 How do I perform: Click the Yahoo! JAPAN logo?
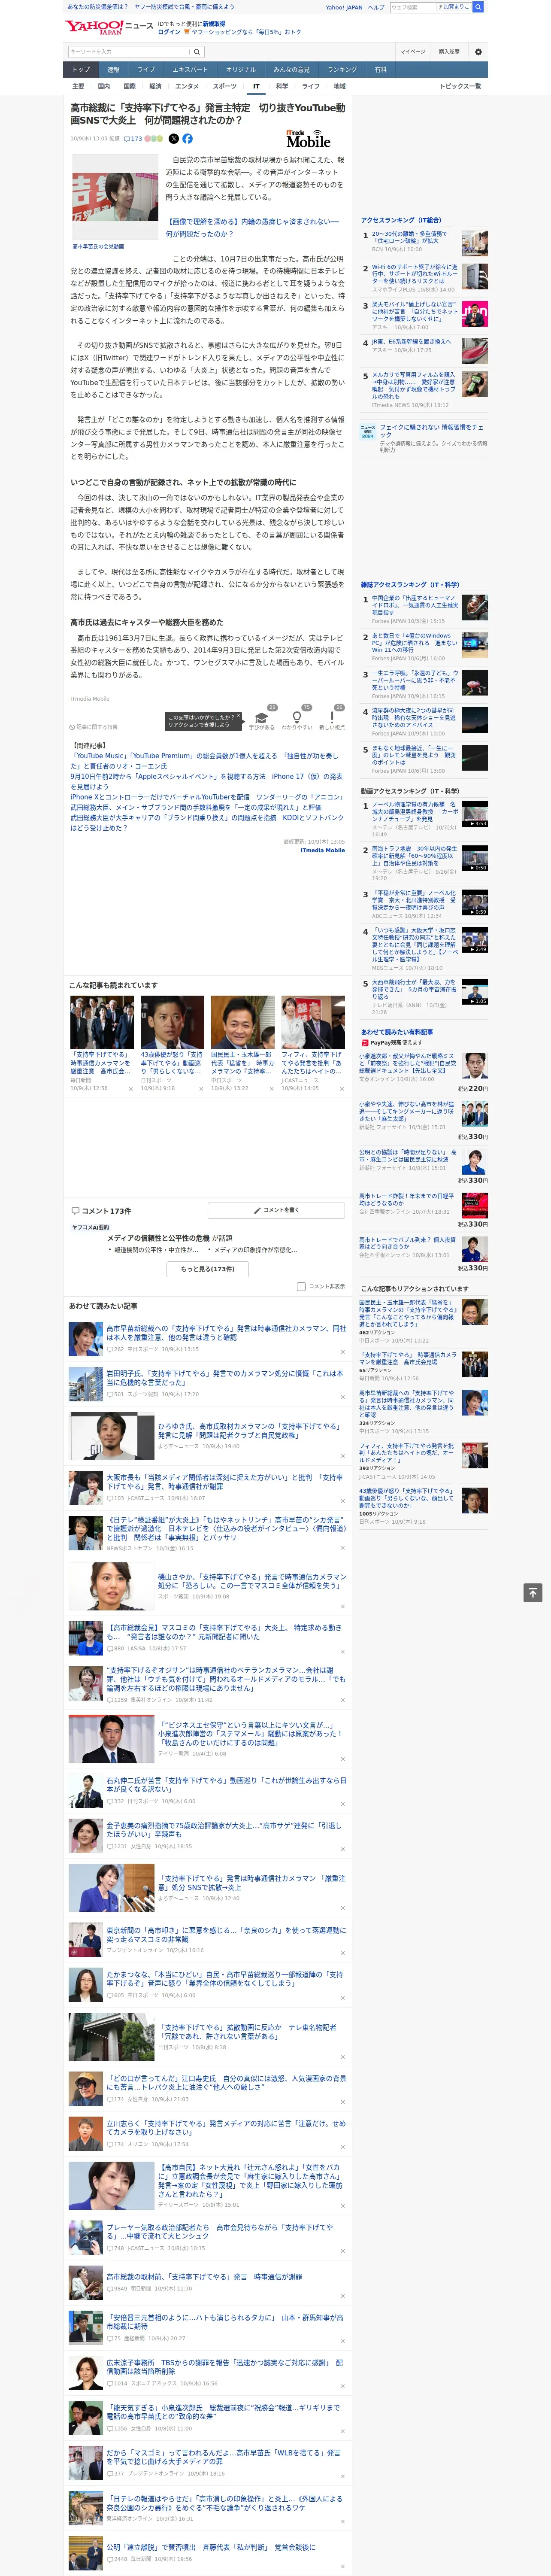pos(95,27)
